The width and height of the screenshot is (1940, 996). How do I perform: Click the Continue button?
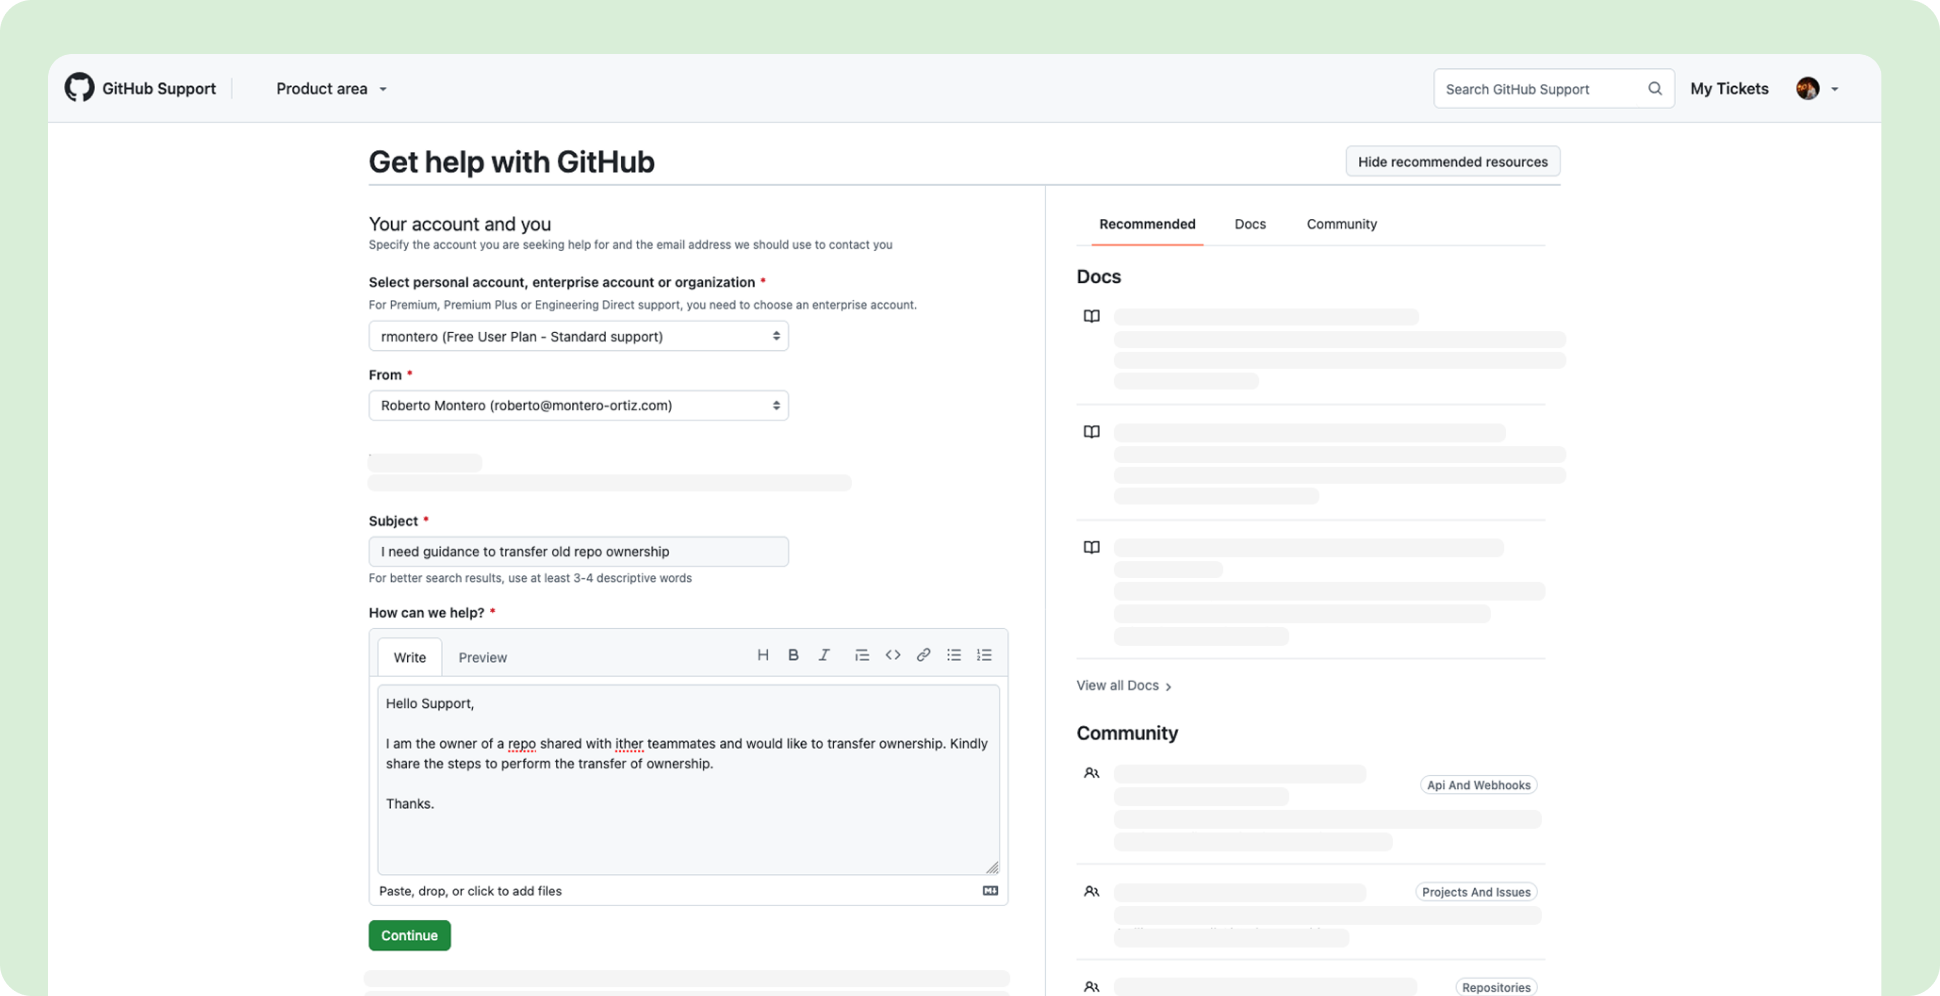pyautogui.click(x=409, y=935)
